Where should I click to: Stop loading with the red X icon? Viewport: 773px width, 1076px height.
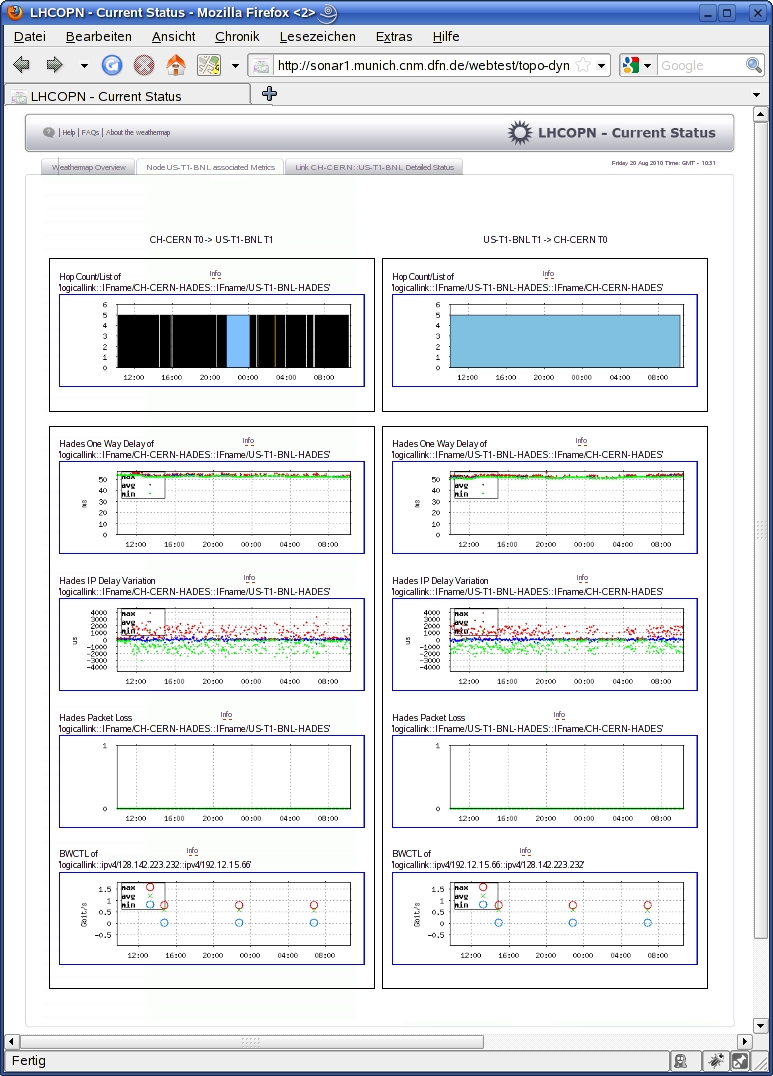coord(143,65)
